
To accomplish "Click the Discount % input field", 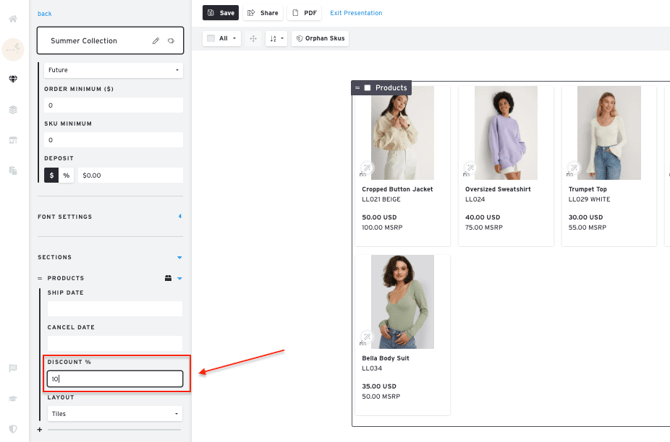I will (x=115, y=379).
